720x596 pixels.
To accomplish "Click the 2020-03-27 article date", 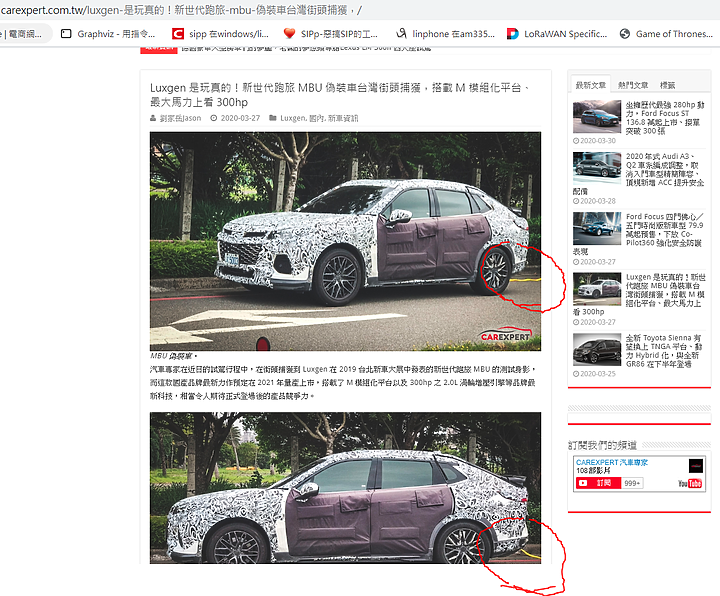I will (240, 118).
